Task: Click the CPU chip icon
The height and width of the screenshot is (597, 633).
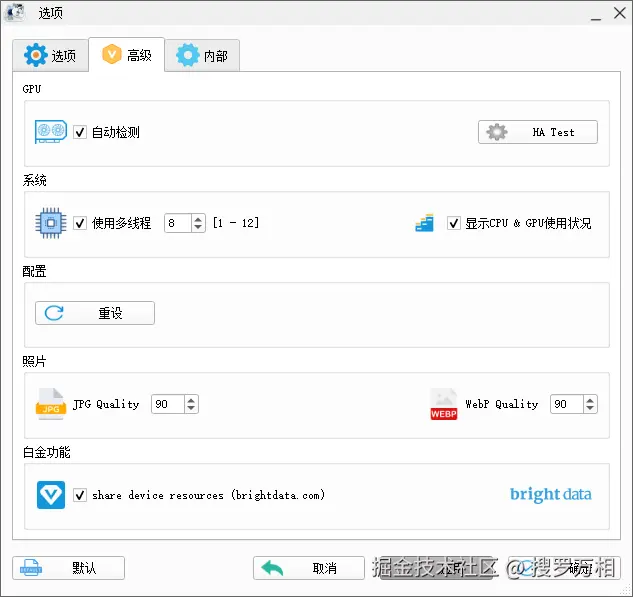Action: [x=51, y=223]
